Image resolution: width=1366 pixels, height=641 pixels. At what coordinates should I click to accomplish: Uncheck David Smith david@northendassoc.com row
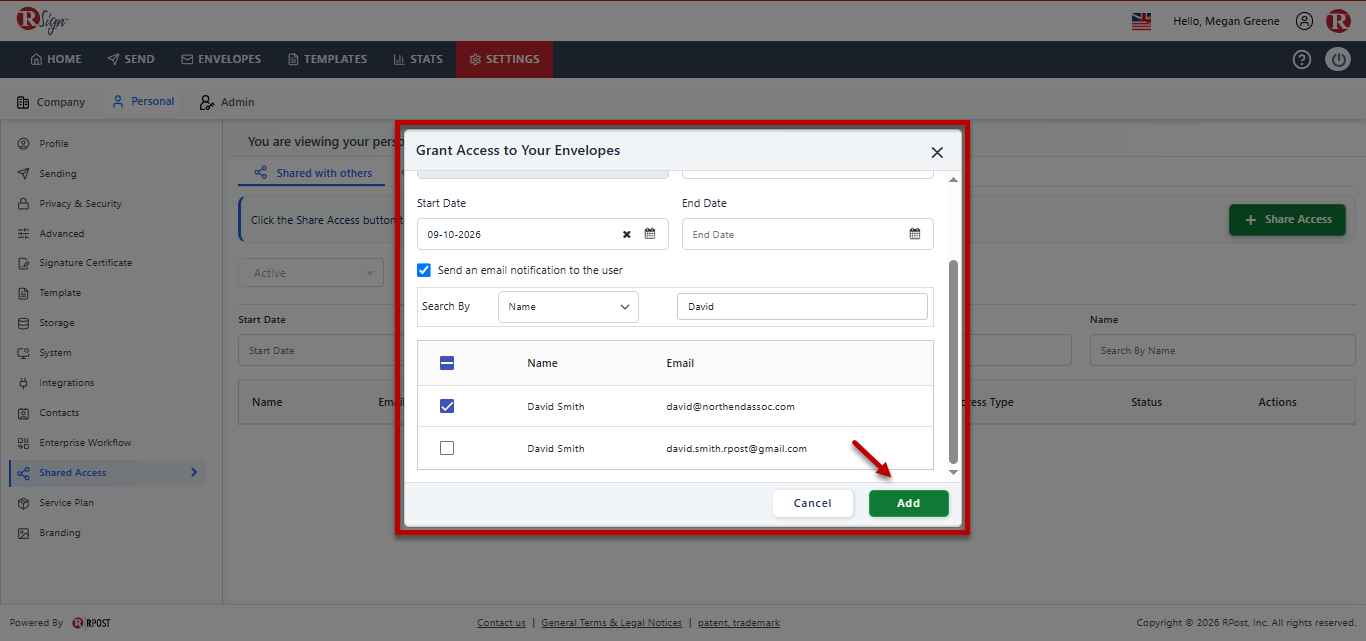[447, 406]
